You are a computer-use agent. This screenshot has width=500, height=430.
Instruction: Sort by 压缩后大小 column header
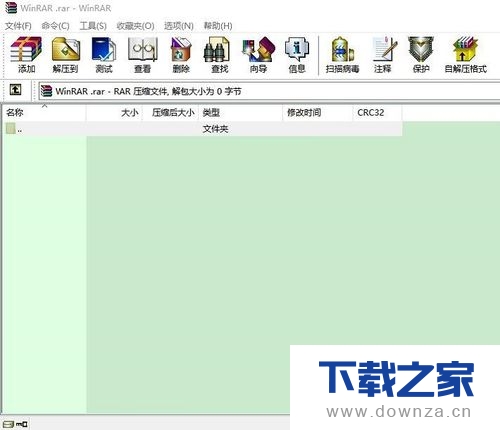pyautogui.click(x=170, y=113)
